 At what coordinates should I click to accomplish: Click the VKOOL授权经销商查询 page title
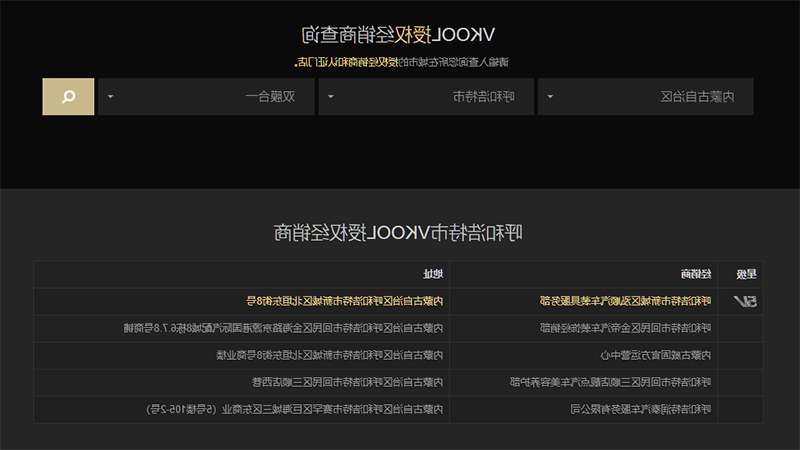[x=398, y=35]
